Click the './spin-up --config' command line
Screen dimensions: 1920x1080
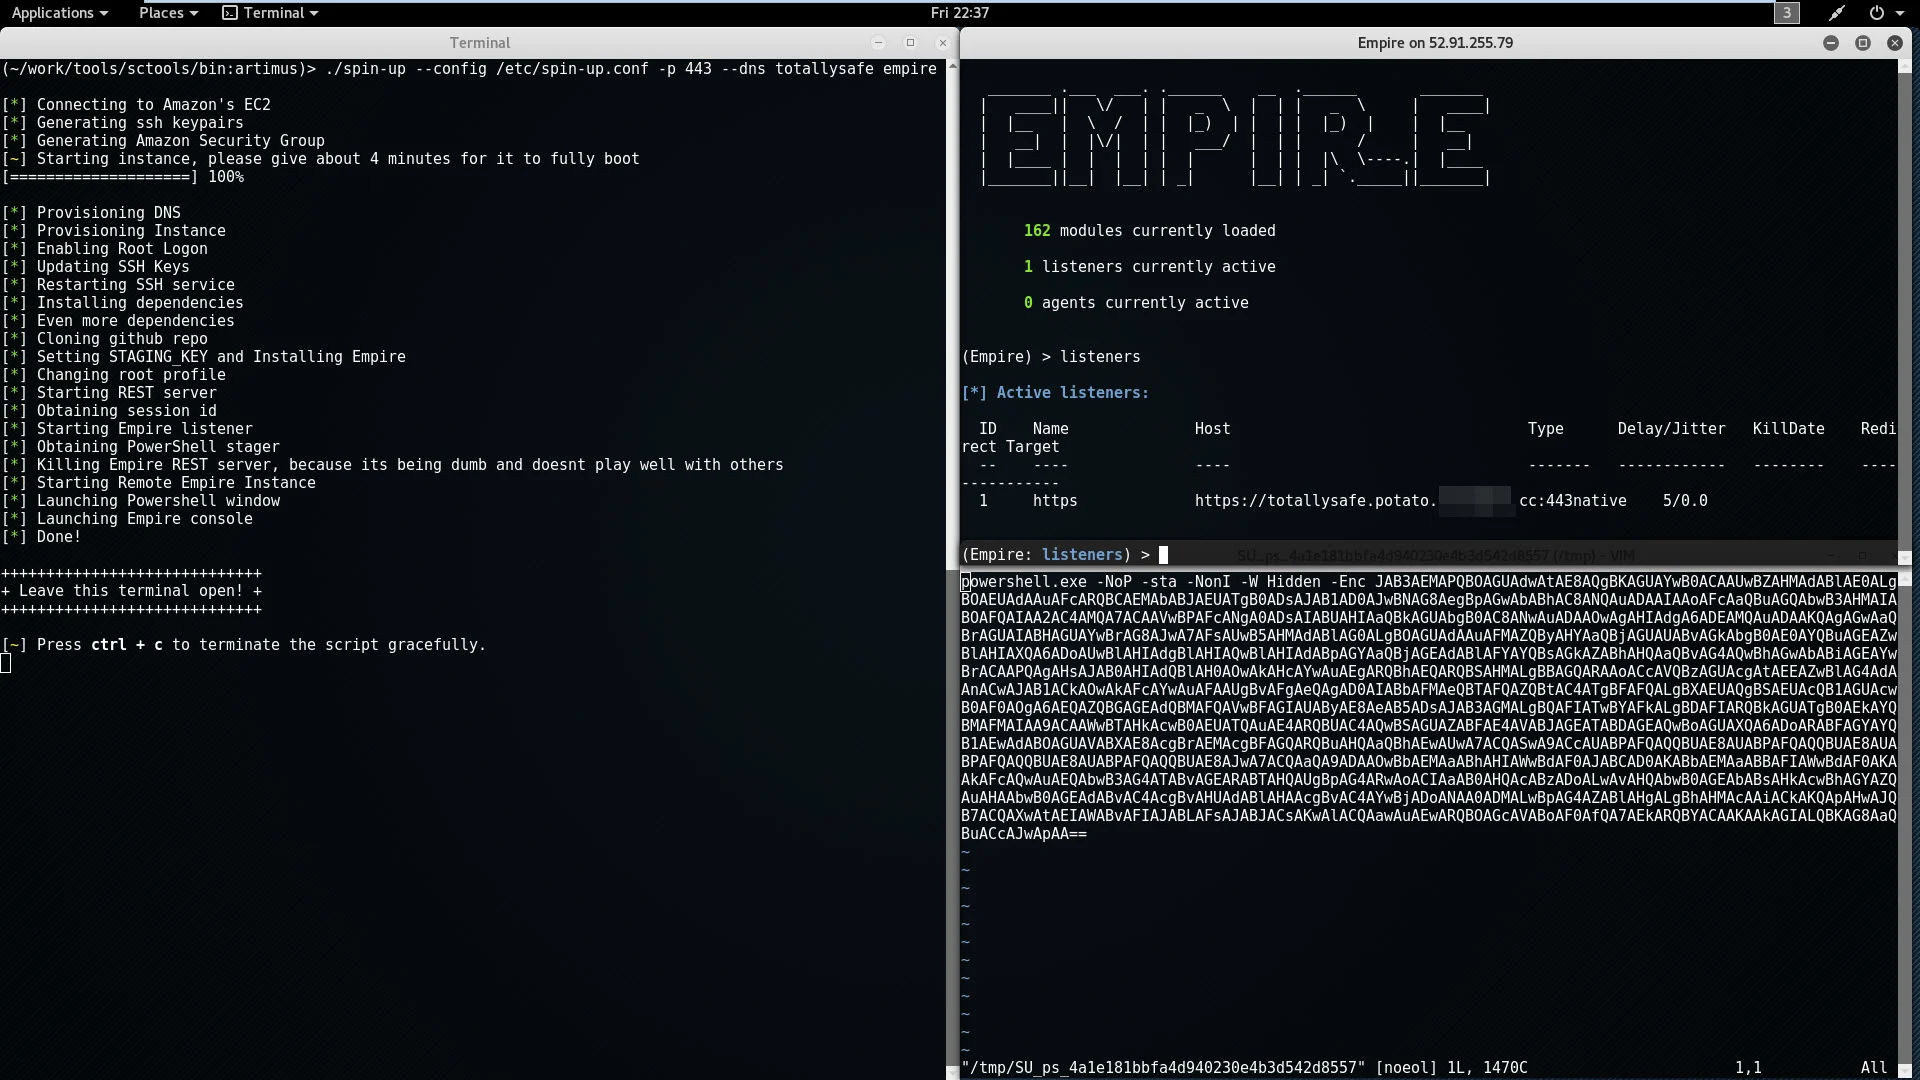[x=469, y=69]
